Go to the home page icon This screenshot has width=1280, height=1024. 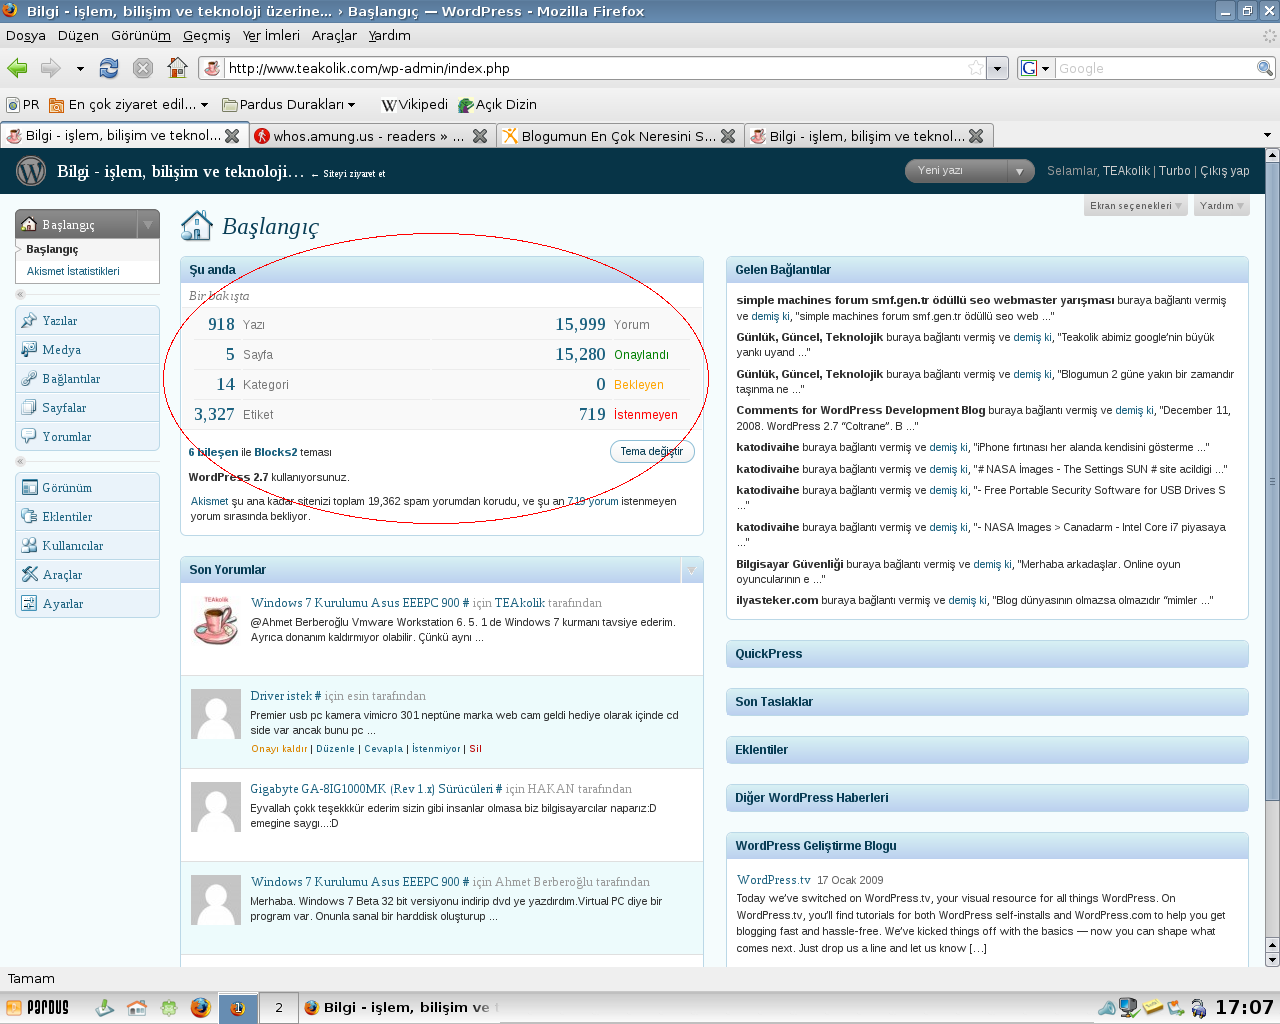177,68
